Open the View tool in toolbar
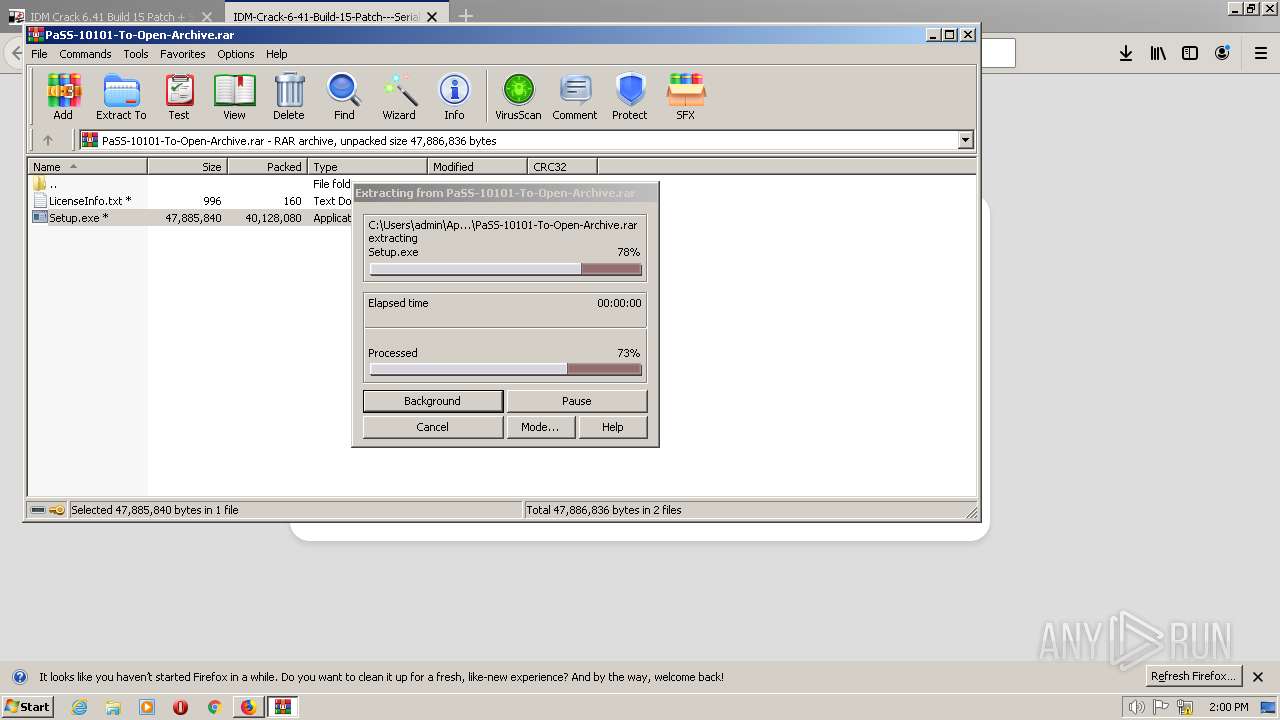This screenshot has width=1280, height=720. (x=234, y=97)
